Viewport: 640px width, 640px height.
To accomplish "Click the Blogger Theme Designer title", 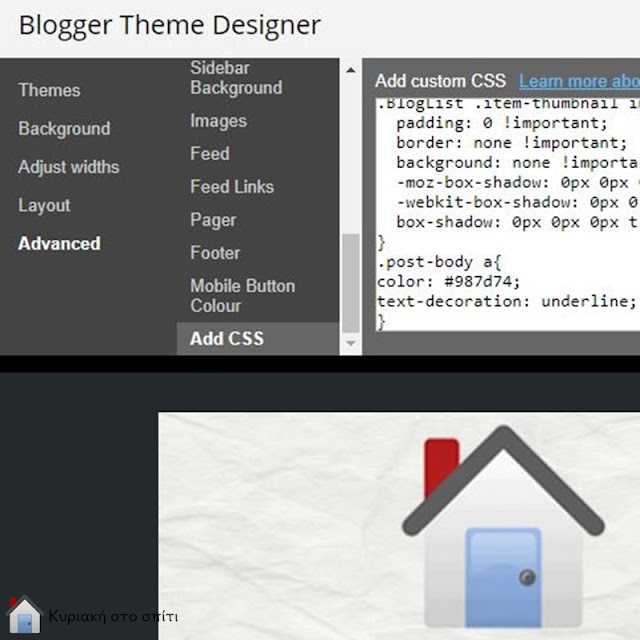I will pos(170,25).
